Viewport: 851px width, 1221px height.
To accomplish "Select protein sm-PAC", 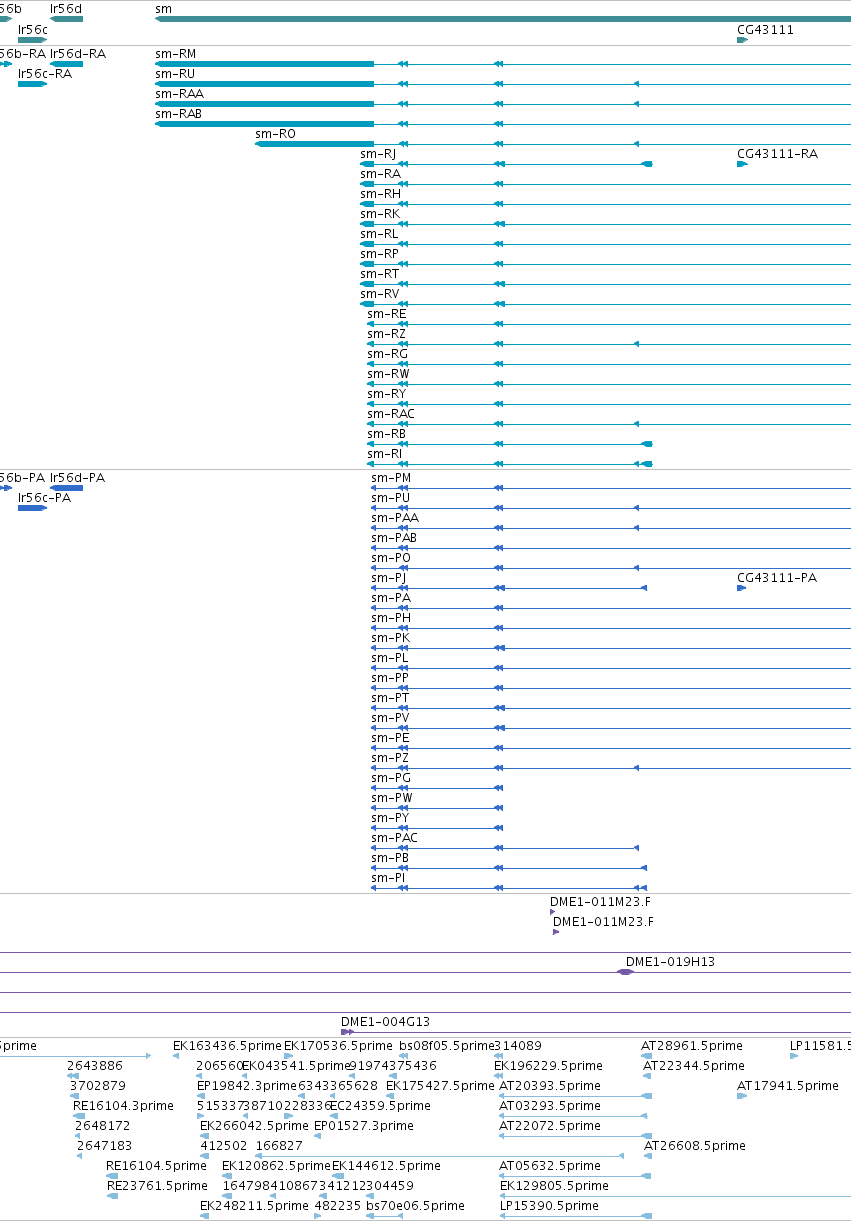I will click(x=395, y=837).
